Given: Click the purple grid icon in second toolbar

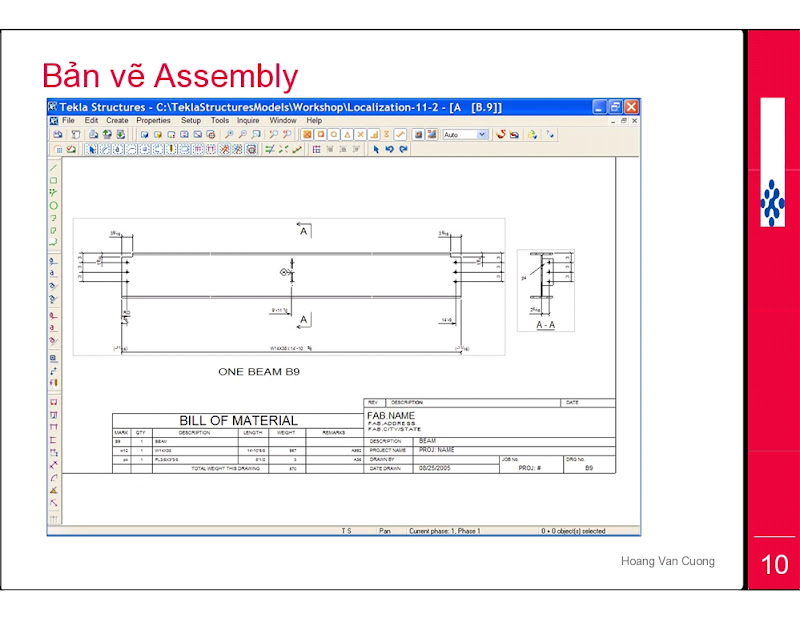Looking at the screenshot, I should (316, 150).
